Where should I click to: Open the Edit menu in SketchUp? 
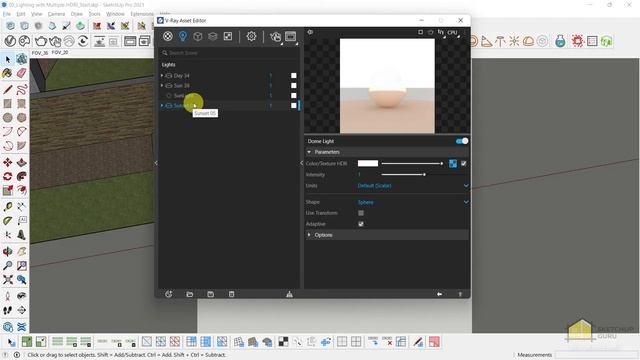tap(21, 14)
